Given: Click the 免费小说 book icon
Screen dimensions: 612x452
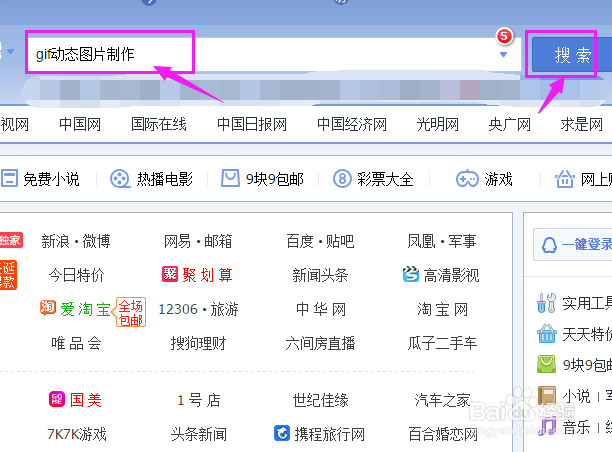Looking at the screenshot, I should point(10,178).
